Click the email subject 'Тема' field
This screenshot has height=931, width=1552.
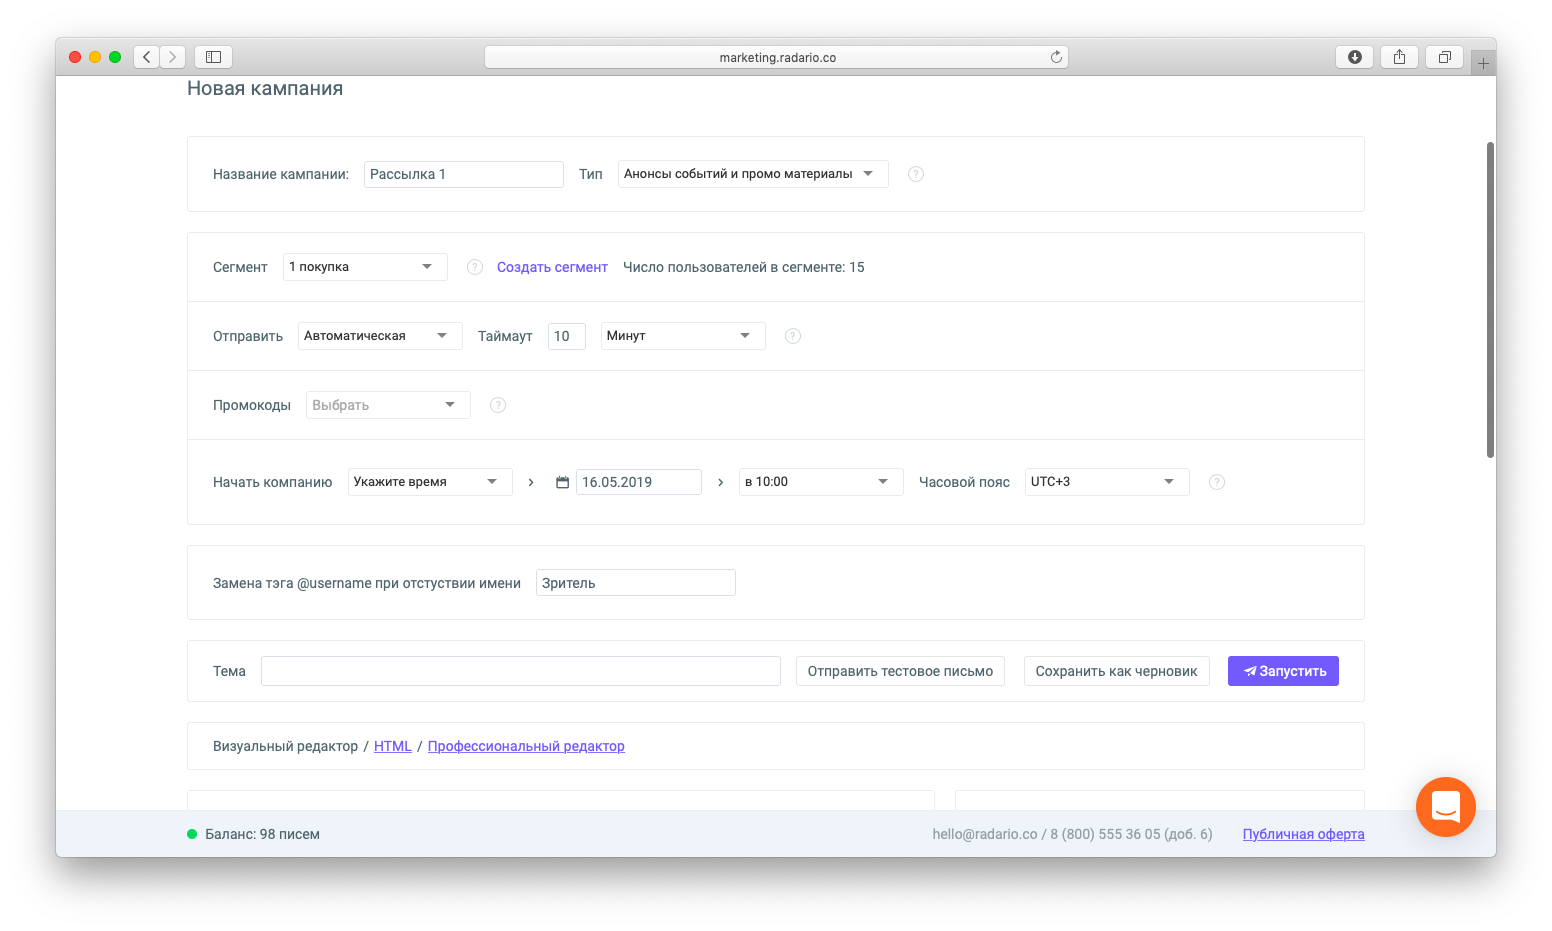521,671
